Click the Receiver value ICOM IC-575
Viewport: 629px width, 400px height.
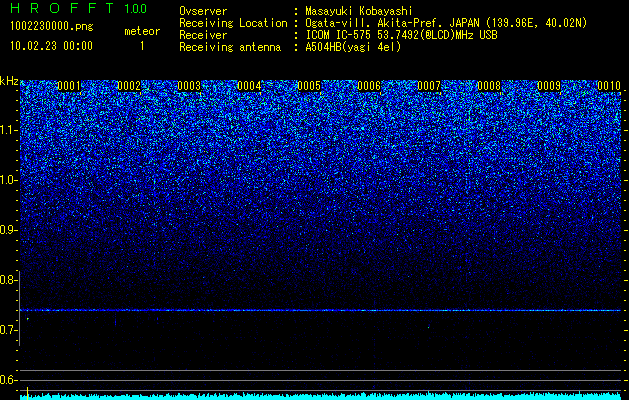pyautogui.click(x=340, y=35)
